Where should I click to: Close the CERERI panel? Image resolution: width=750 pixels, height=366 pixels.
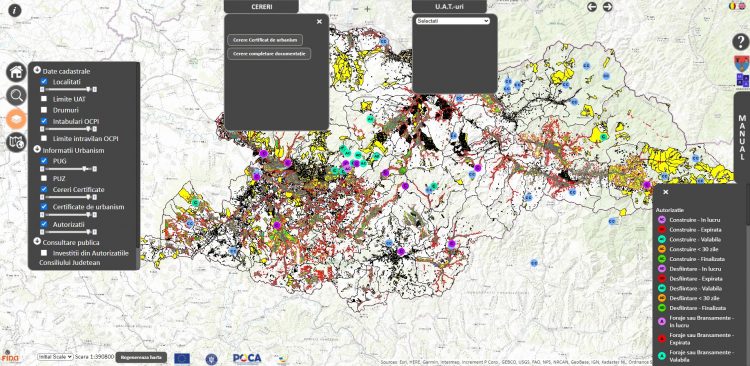coord(320,22)
